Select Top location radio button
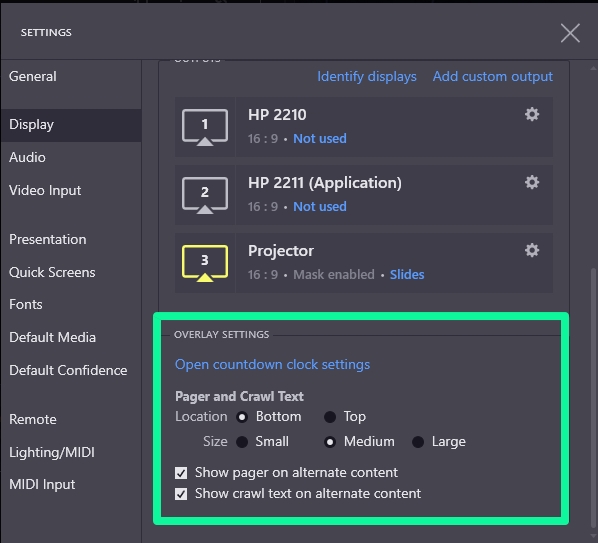This screenshot has height=543, width=598. coord(330,417)
